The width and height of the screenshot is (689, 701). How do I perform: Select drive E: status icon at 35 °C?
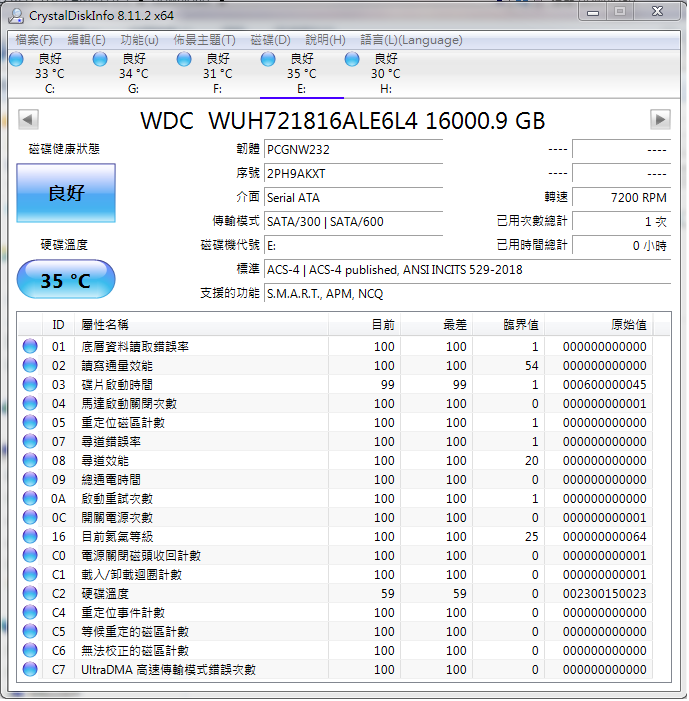point(268,59)
